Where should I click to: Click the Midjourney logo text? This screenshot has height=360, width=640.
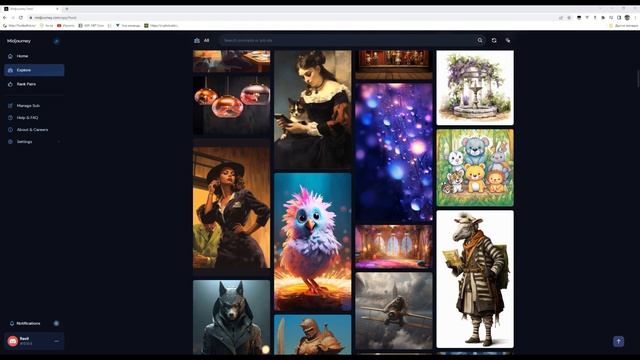coord(19,41)
